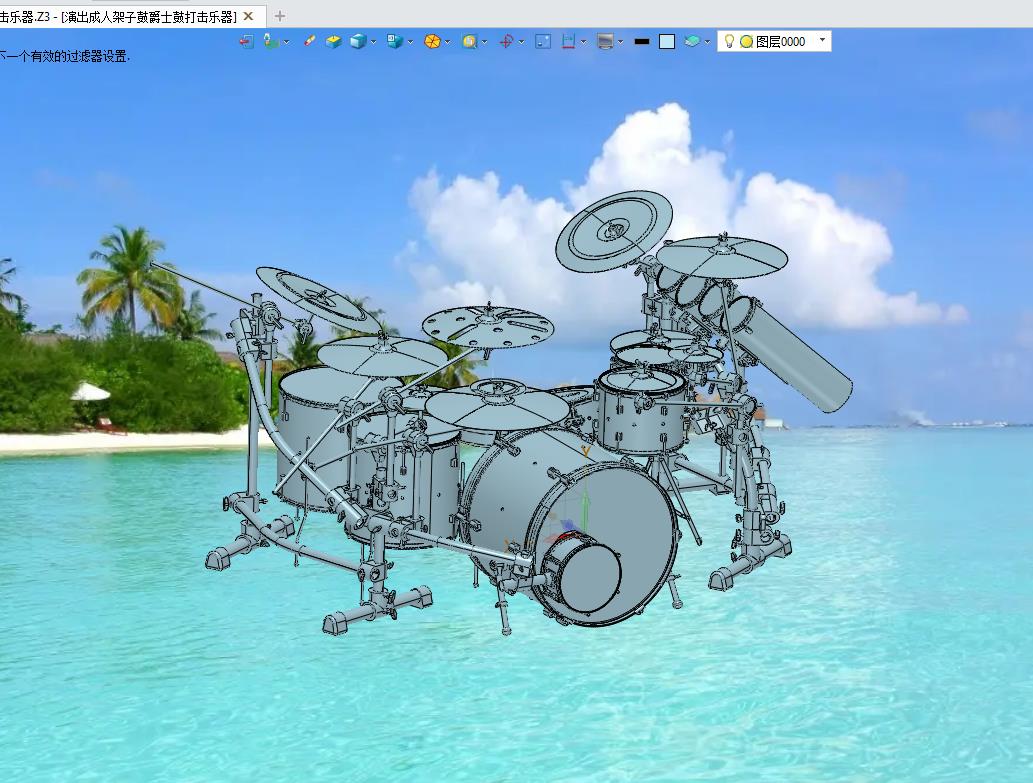Image resolution: width=1033 pixels, height=783 pixels.
Task: Click the exit icon at toolbar start
Action: [246, 41]
